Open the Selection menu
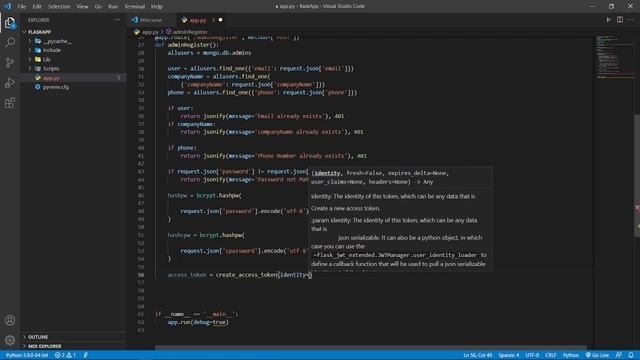The width and height of the screenshot is (640, 360). [x=59, y=7]
